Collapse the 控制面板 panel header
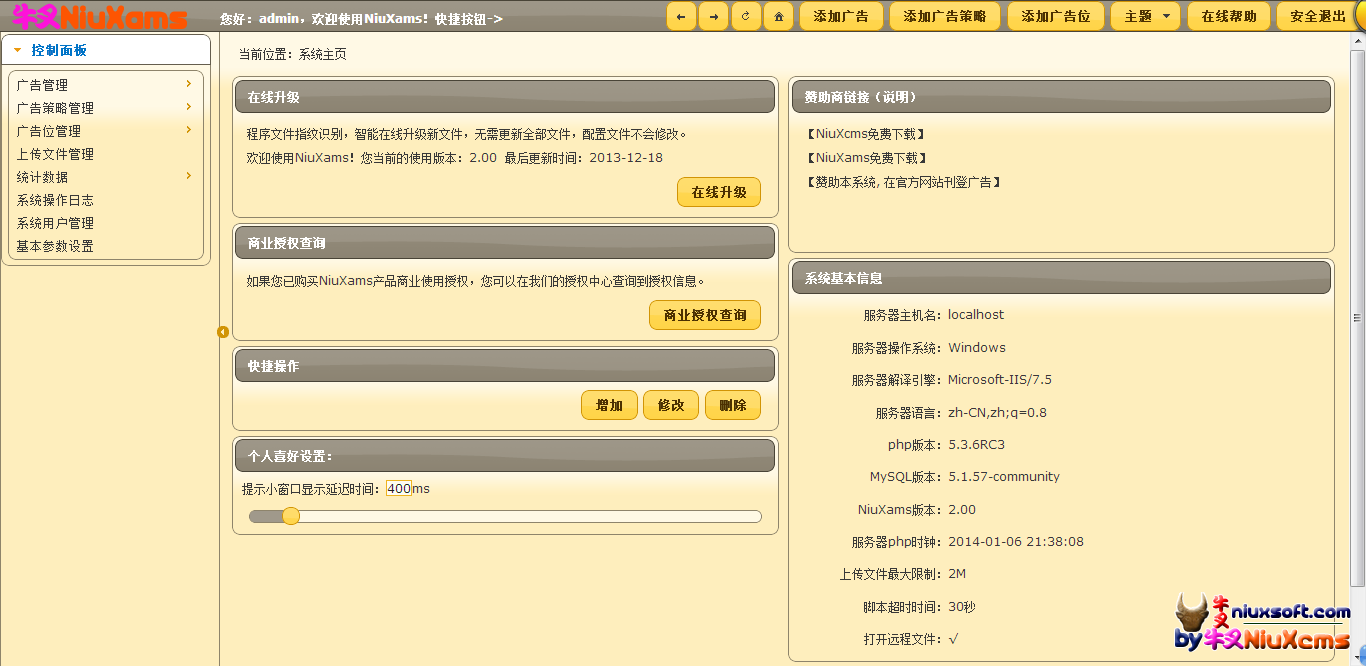The height and width of the screenshot is (666, 1366). [106, 50]
